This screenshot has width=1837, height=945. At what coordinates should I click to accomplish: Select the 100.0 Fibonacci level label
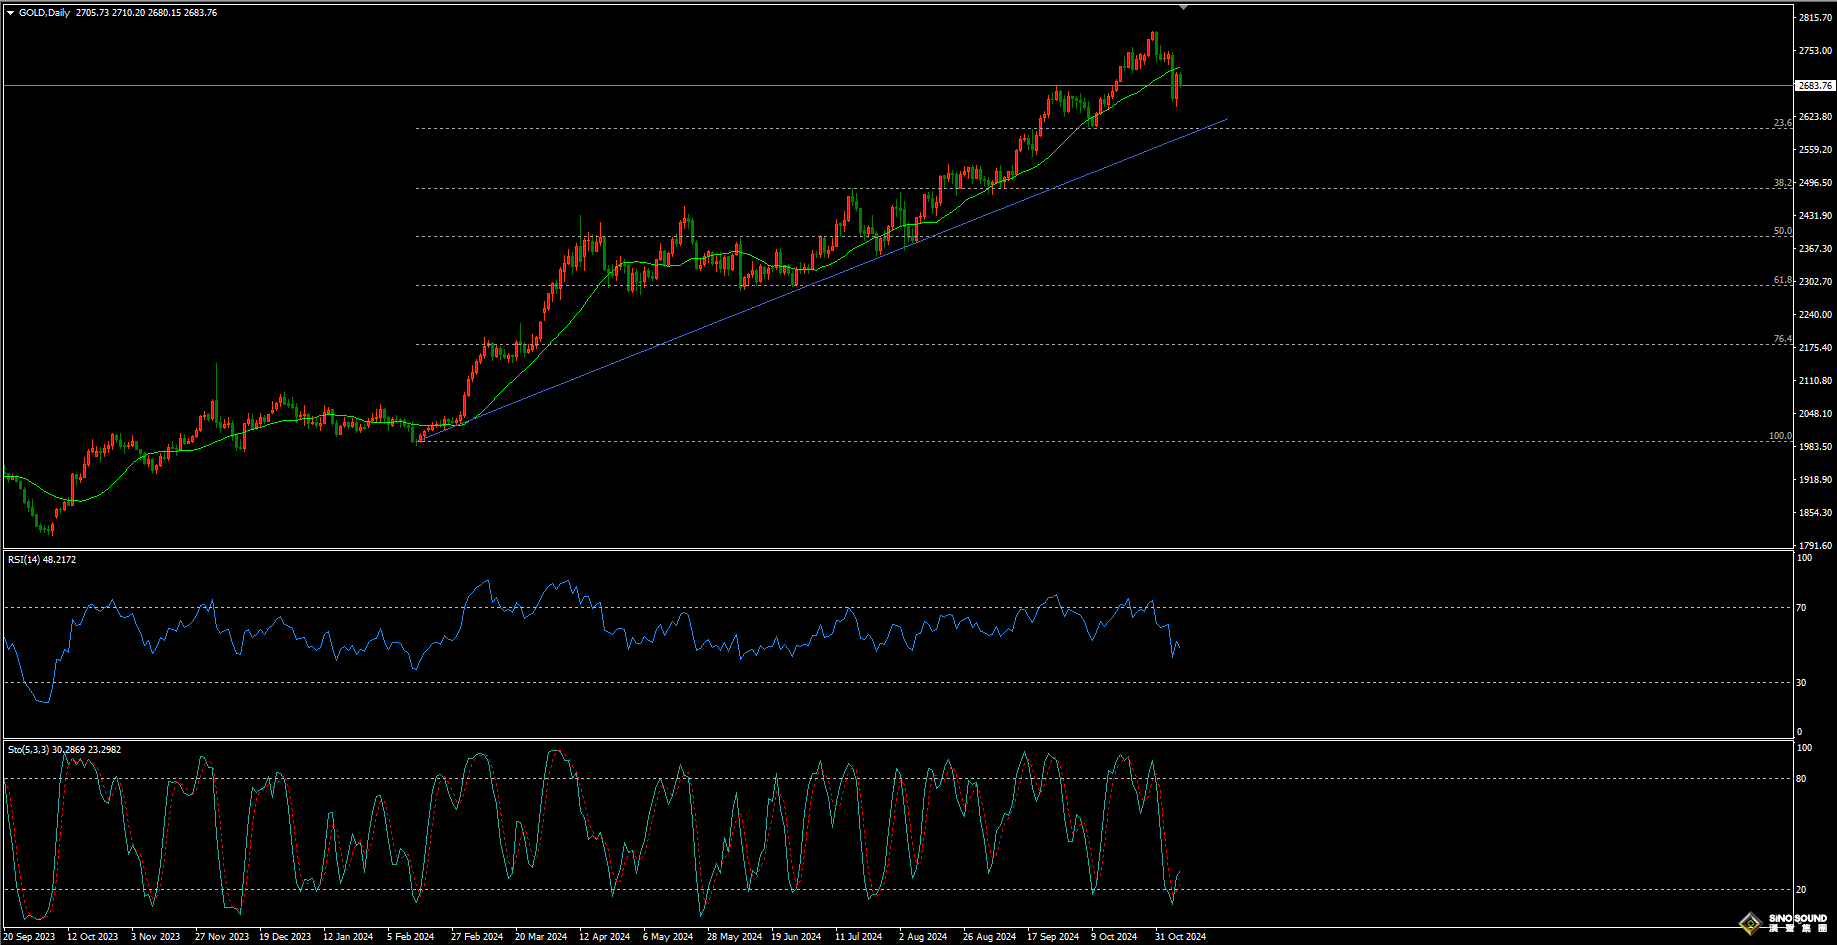coord(1780,436)
